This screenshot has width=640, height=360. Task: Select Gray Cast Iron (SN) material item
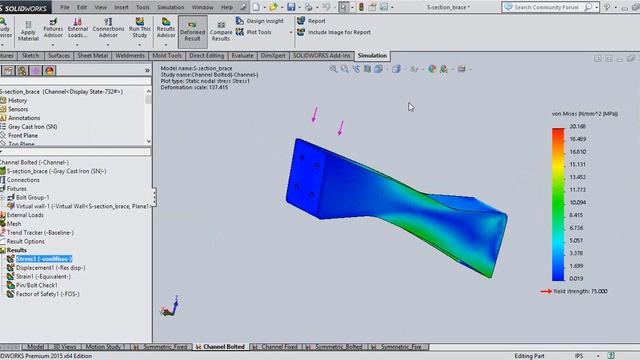(x=29, y=127)
